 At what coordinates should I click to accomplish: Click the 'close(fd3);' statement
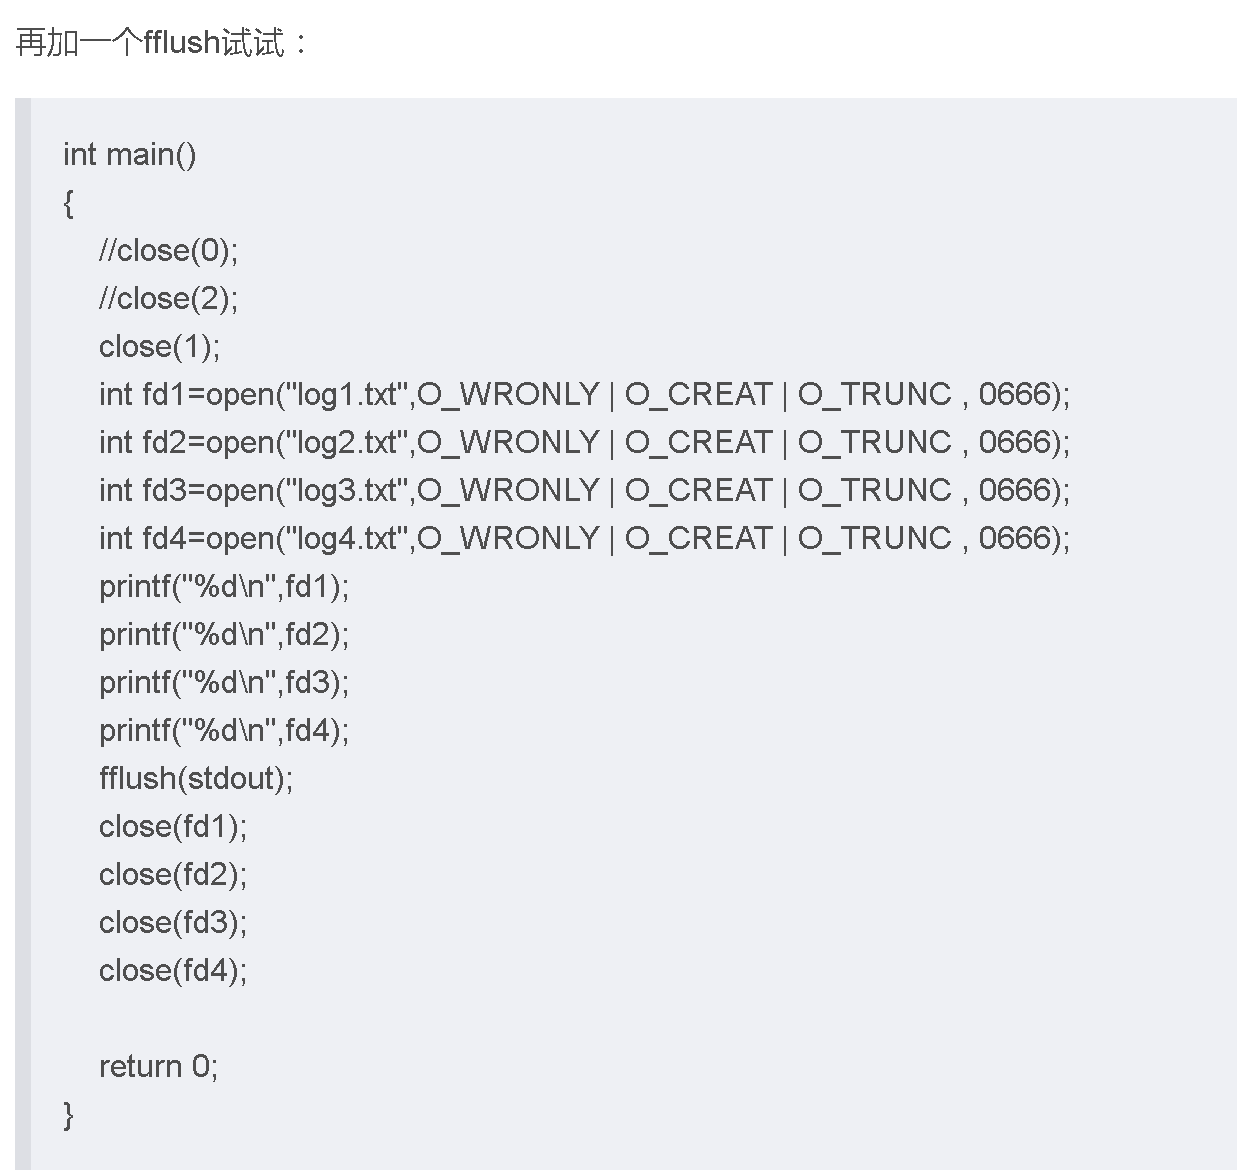(x=173, y=922)
